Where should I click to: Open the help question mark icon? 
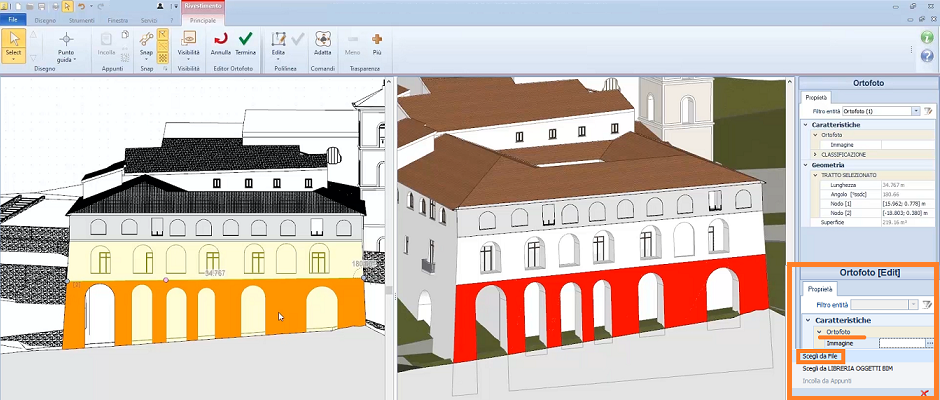926,55
